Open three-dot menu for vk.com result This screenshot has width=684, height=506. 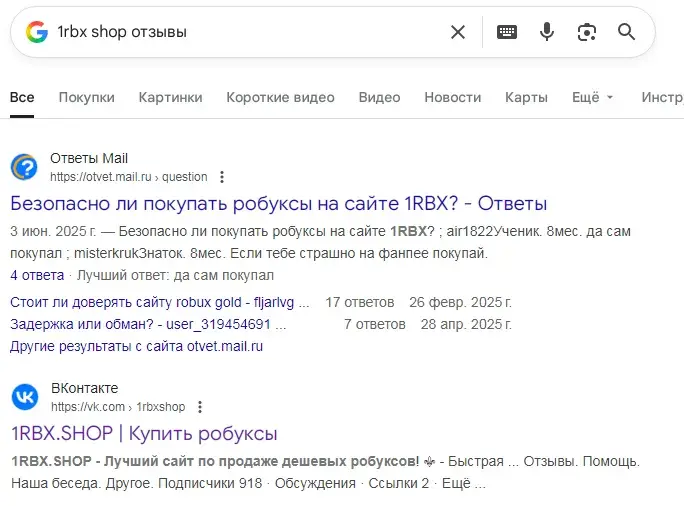click(200, 407)
